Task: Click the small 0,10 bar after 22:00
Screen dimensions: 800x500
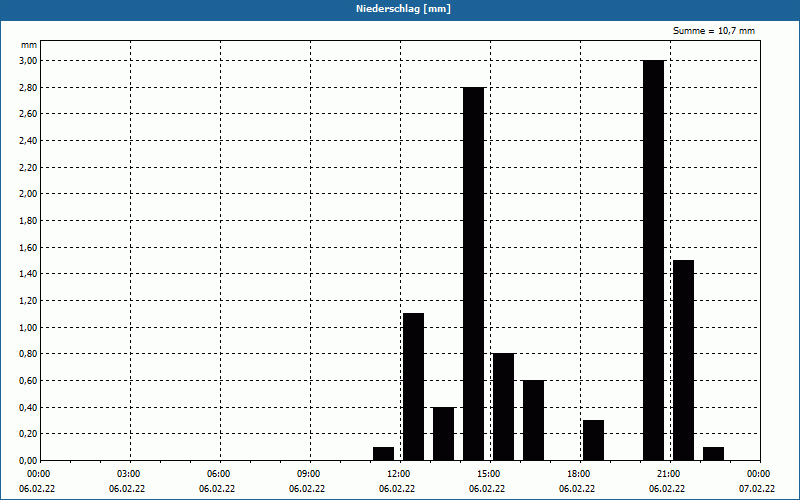Action: point(714,454)
